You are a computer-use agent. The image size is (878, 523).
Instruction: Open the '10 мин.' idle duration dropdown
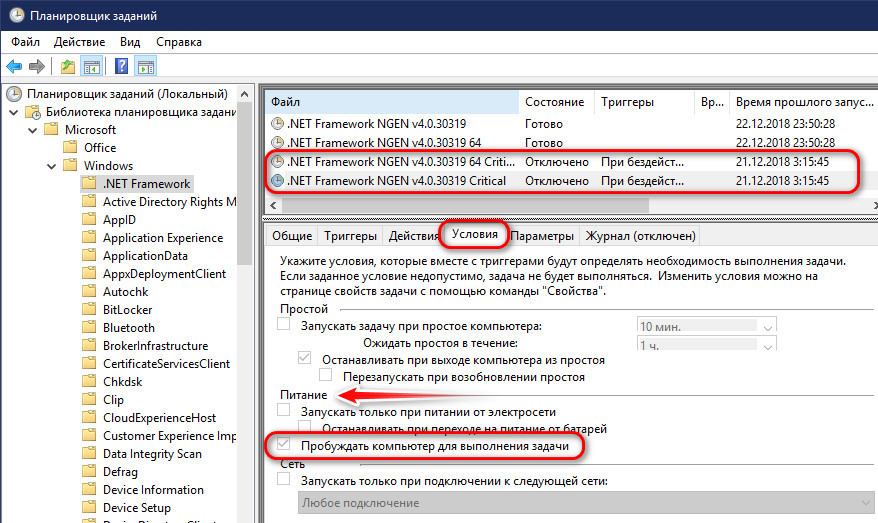[767, 327]
